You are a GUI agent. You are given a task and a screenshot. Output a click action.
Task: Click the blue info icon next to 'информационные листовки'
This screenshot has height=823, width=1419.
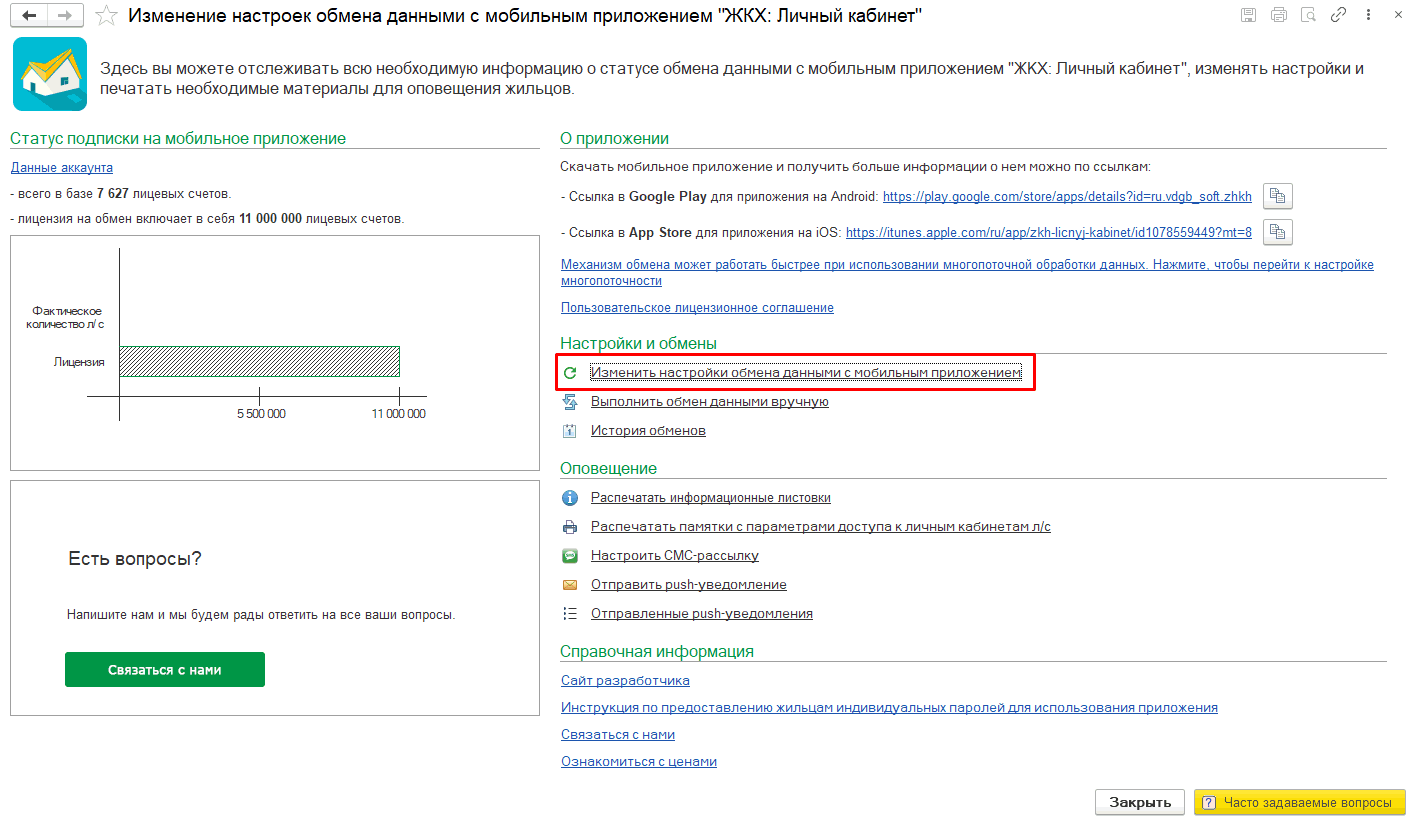tap(570, 498)
